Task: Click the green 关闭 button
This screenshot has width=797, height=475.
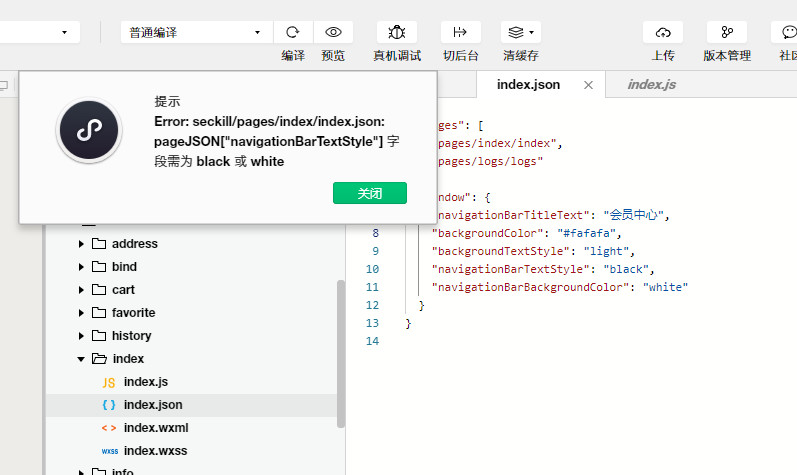Action: coord(369,193)
